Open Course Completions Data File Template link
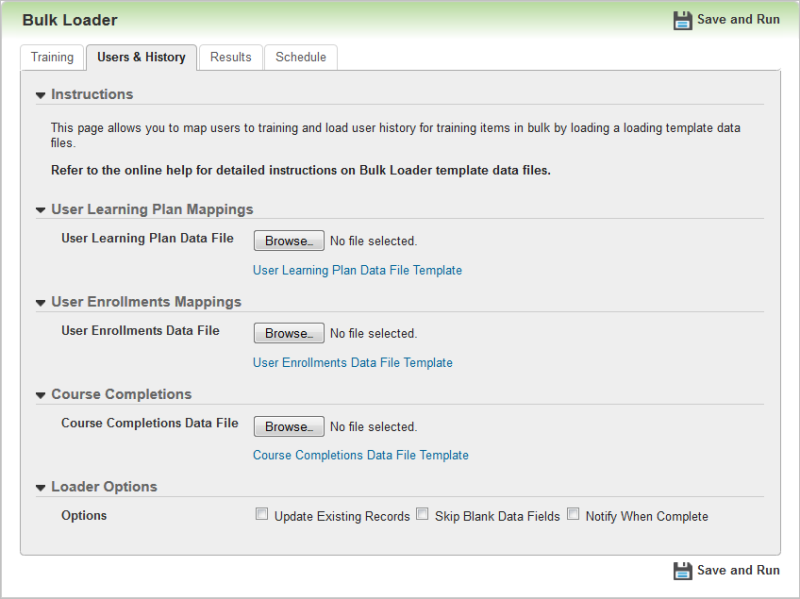Viewport: 800px width, 599px height. [360, 455]
